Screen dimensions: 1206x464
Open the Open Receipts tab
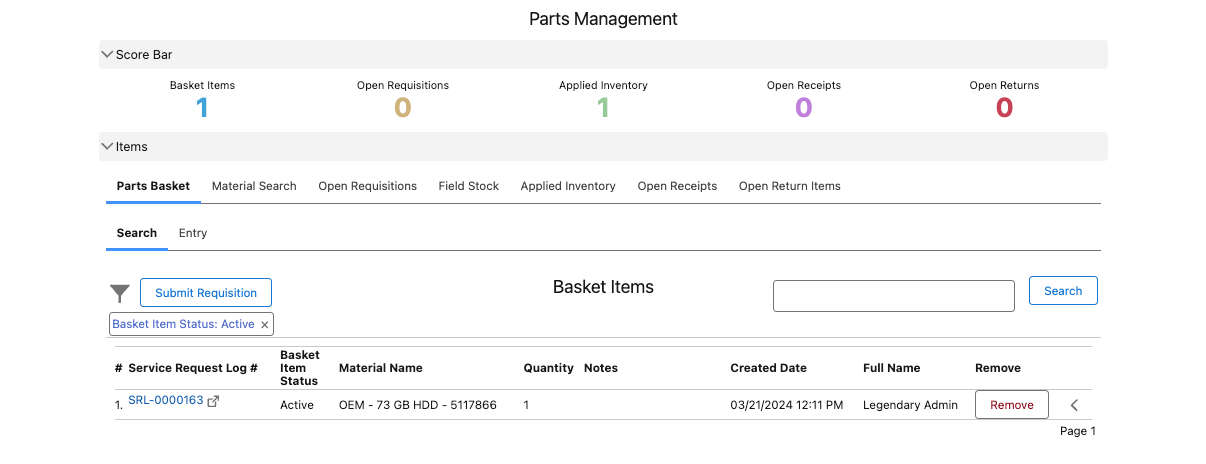[677, 186]
